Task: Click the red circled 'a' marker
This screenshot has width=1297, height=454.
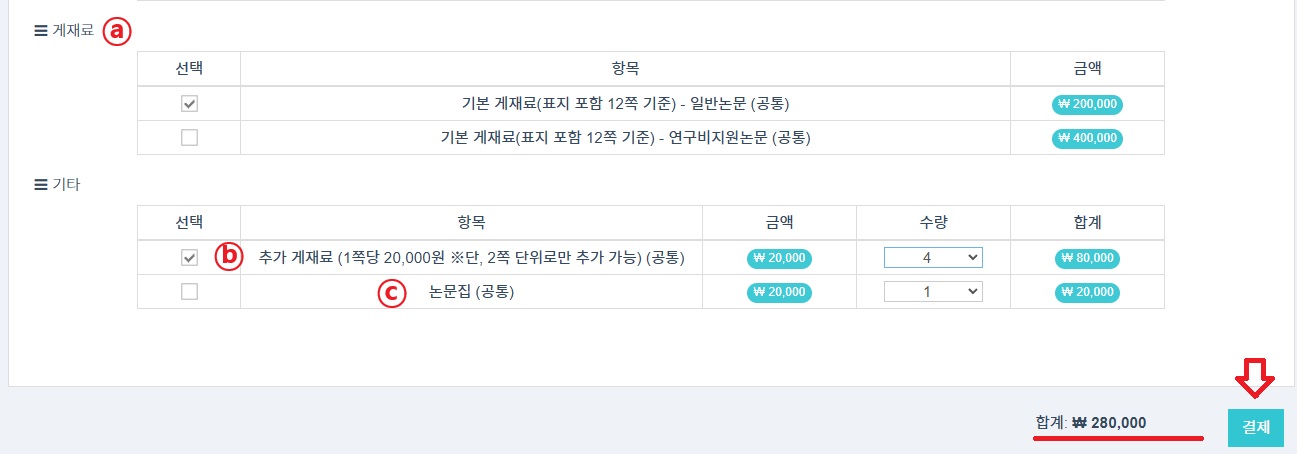Action: 119,31
